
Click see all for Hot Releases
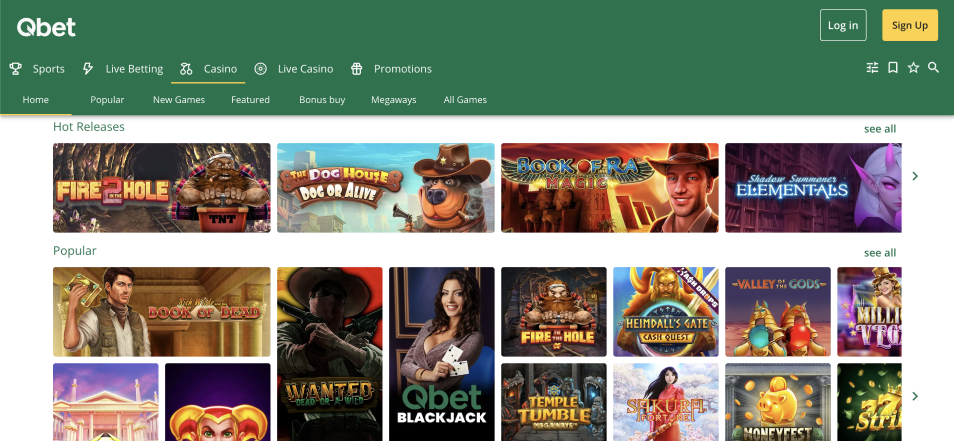[x=880, y=128]
